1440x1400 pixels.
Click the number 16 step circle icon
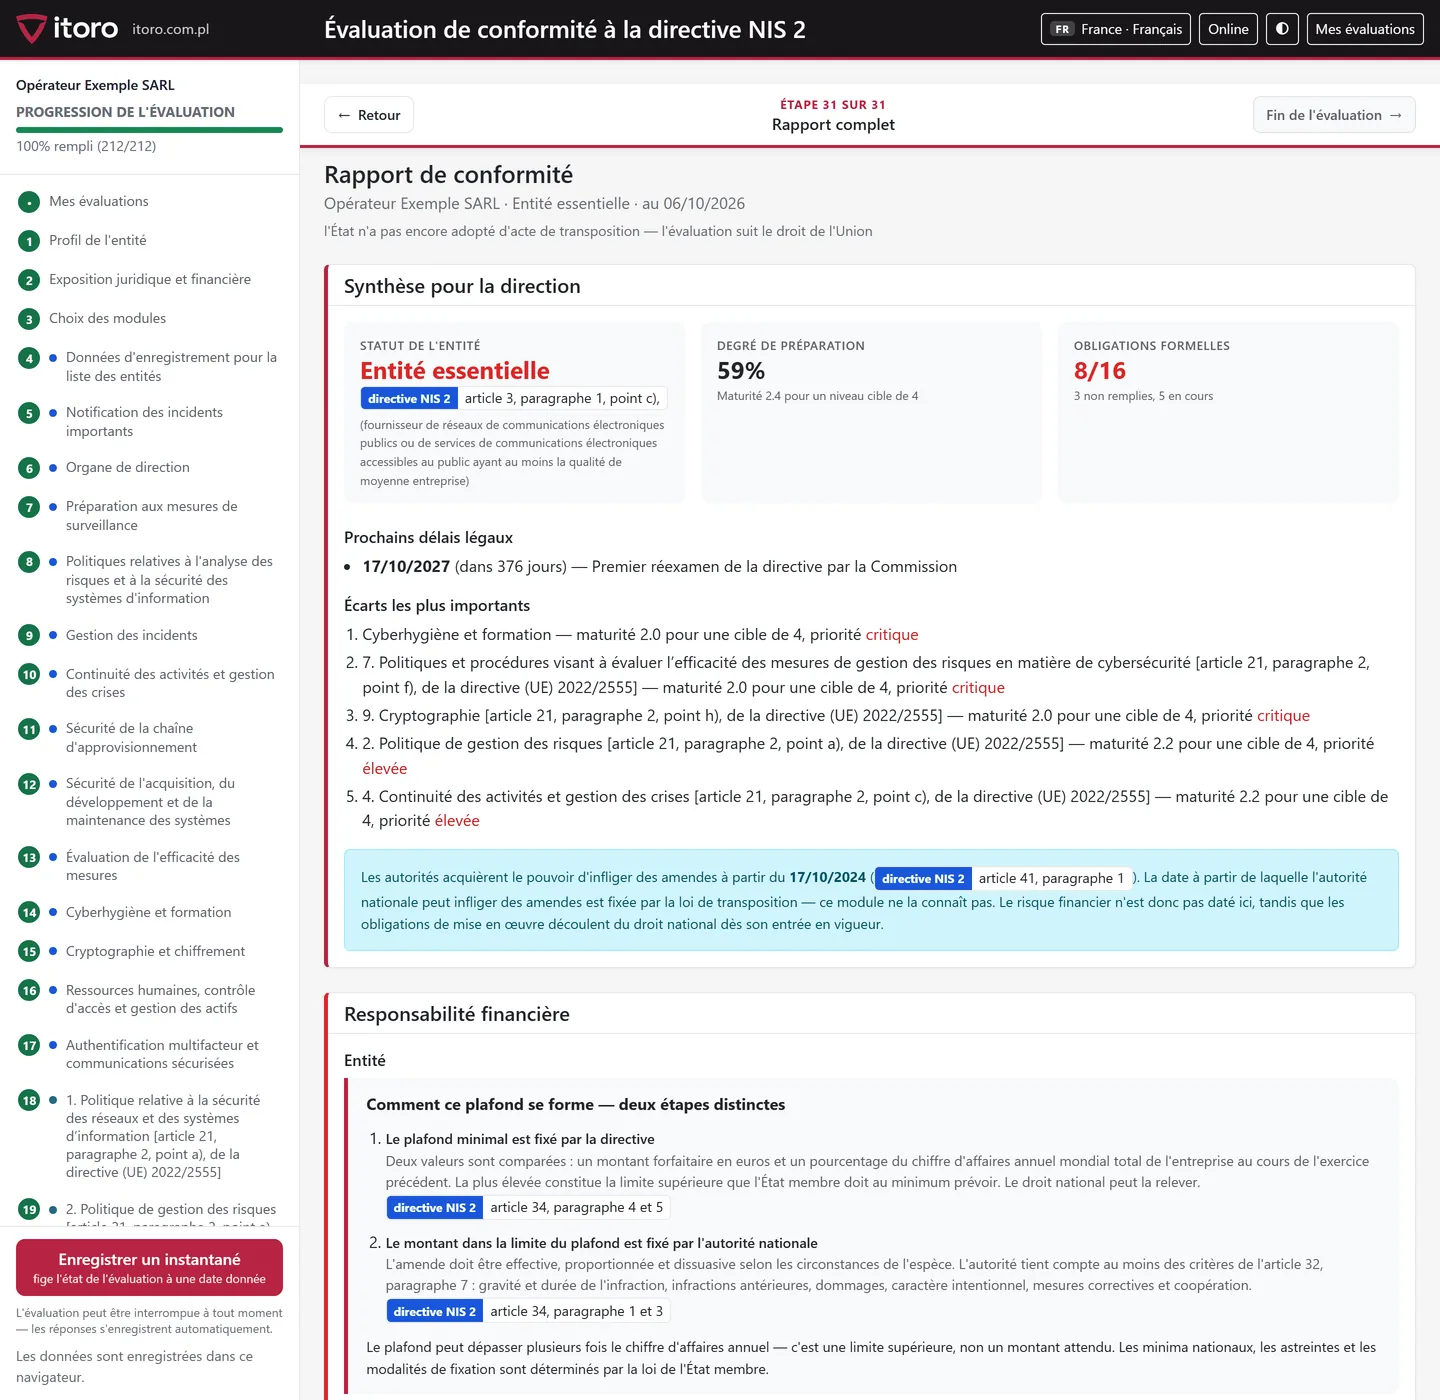click(x=29, y=990)
